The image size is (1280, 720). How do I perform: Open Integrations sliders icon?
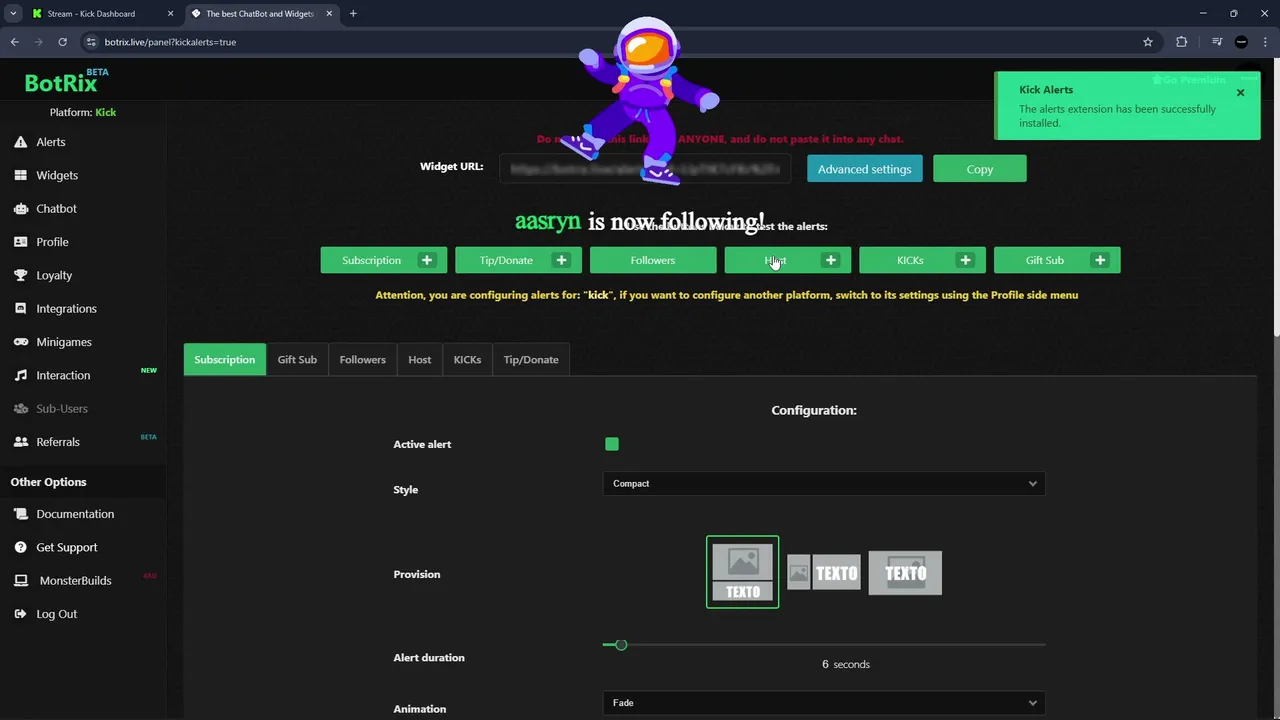[x=20, y=309]
